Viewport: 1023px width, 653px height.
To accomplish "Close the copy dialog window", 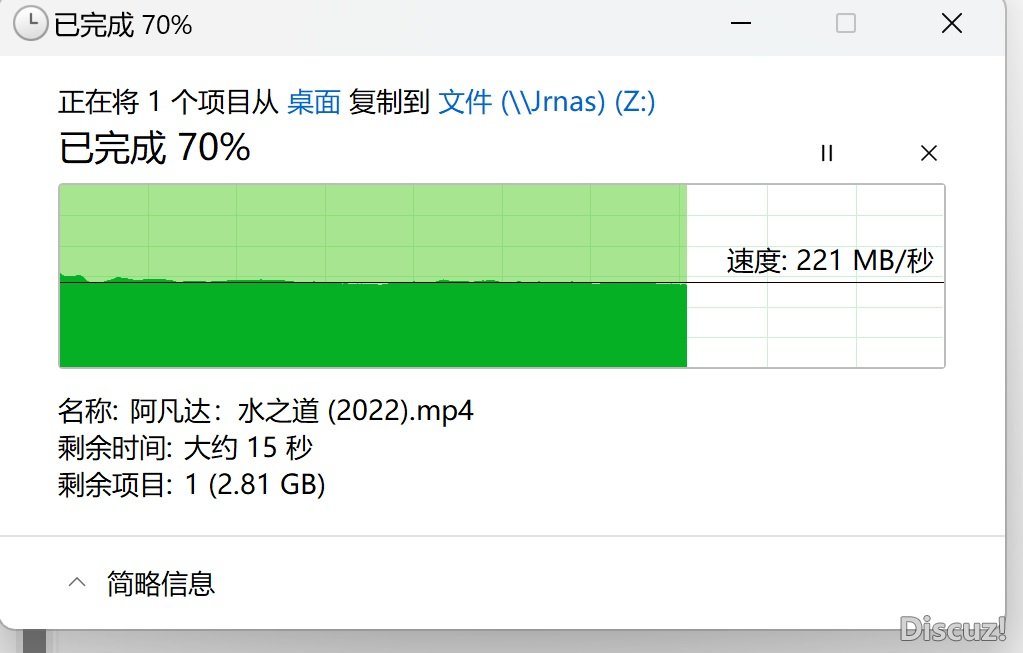I will click(952, 23).
